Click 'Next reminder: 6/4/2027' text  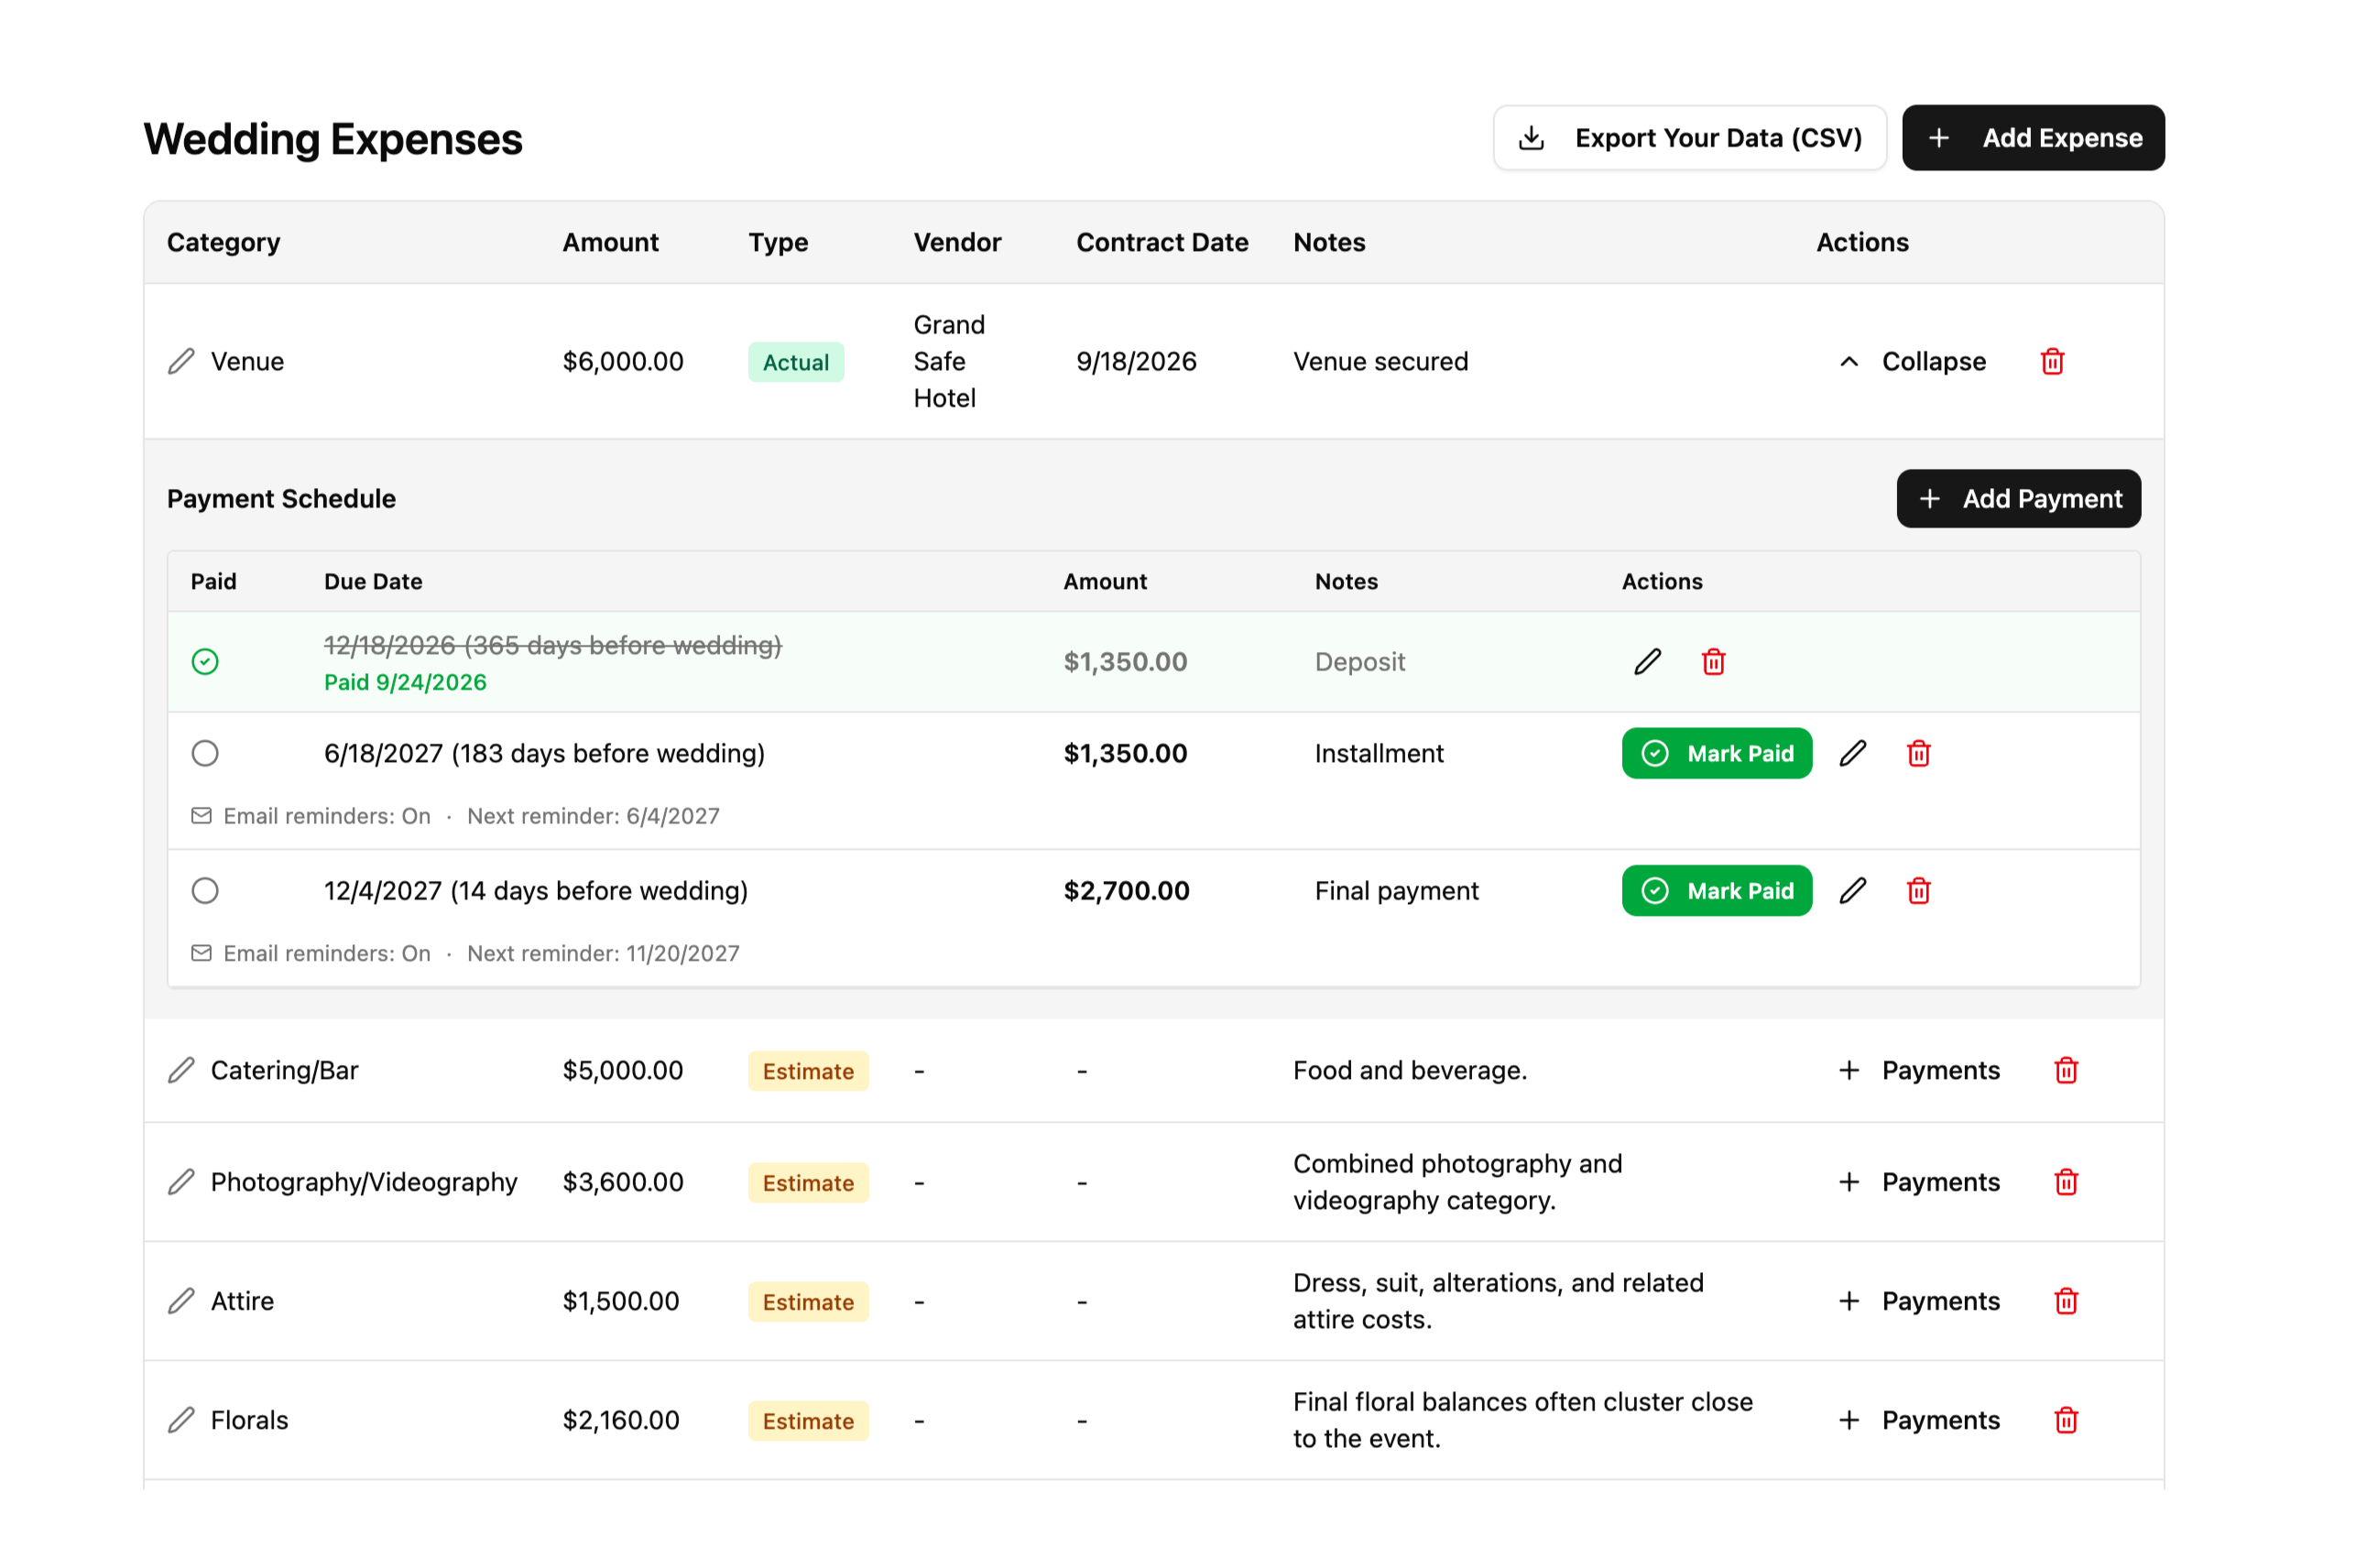(x=593, y=817)
